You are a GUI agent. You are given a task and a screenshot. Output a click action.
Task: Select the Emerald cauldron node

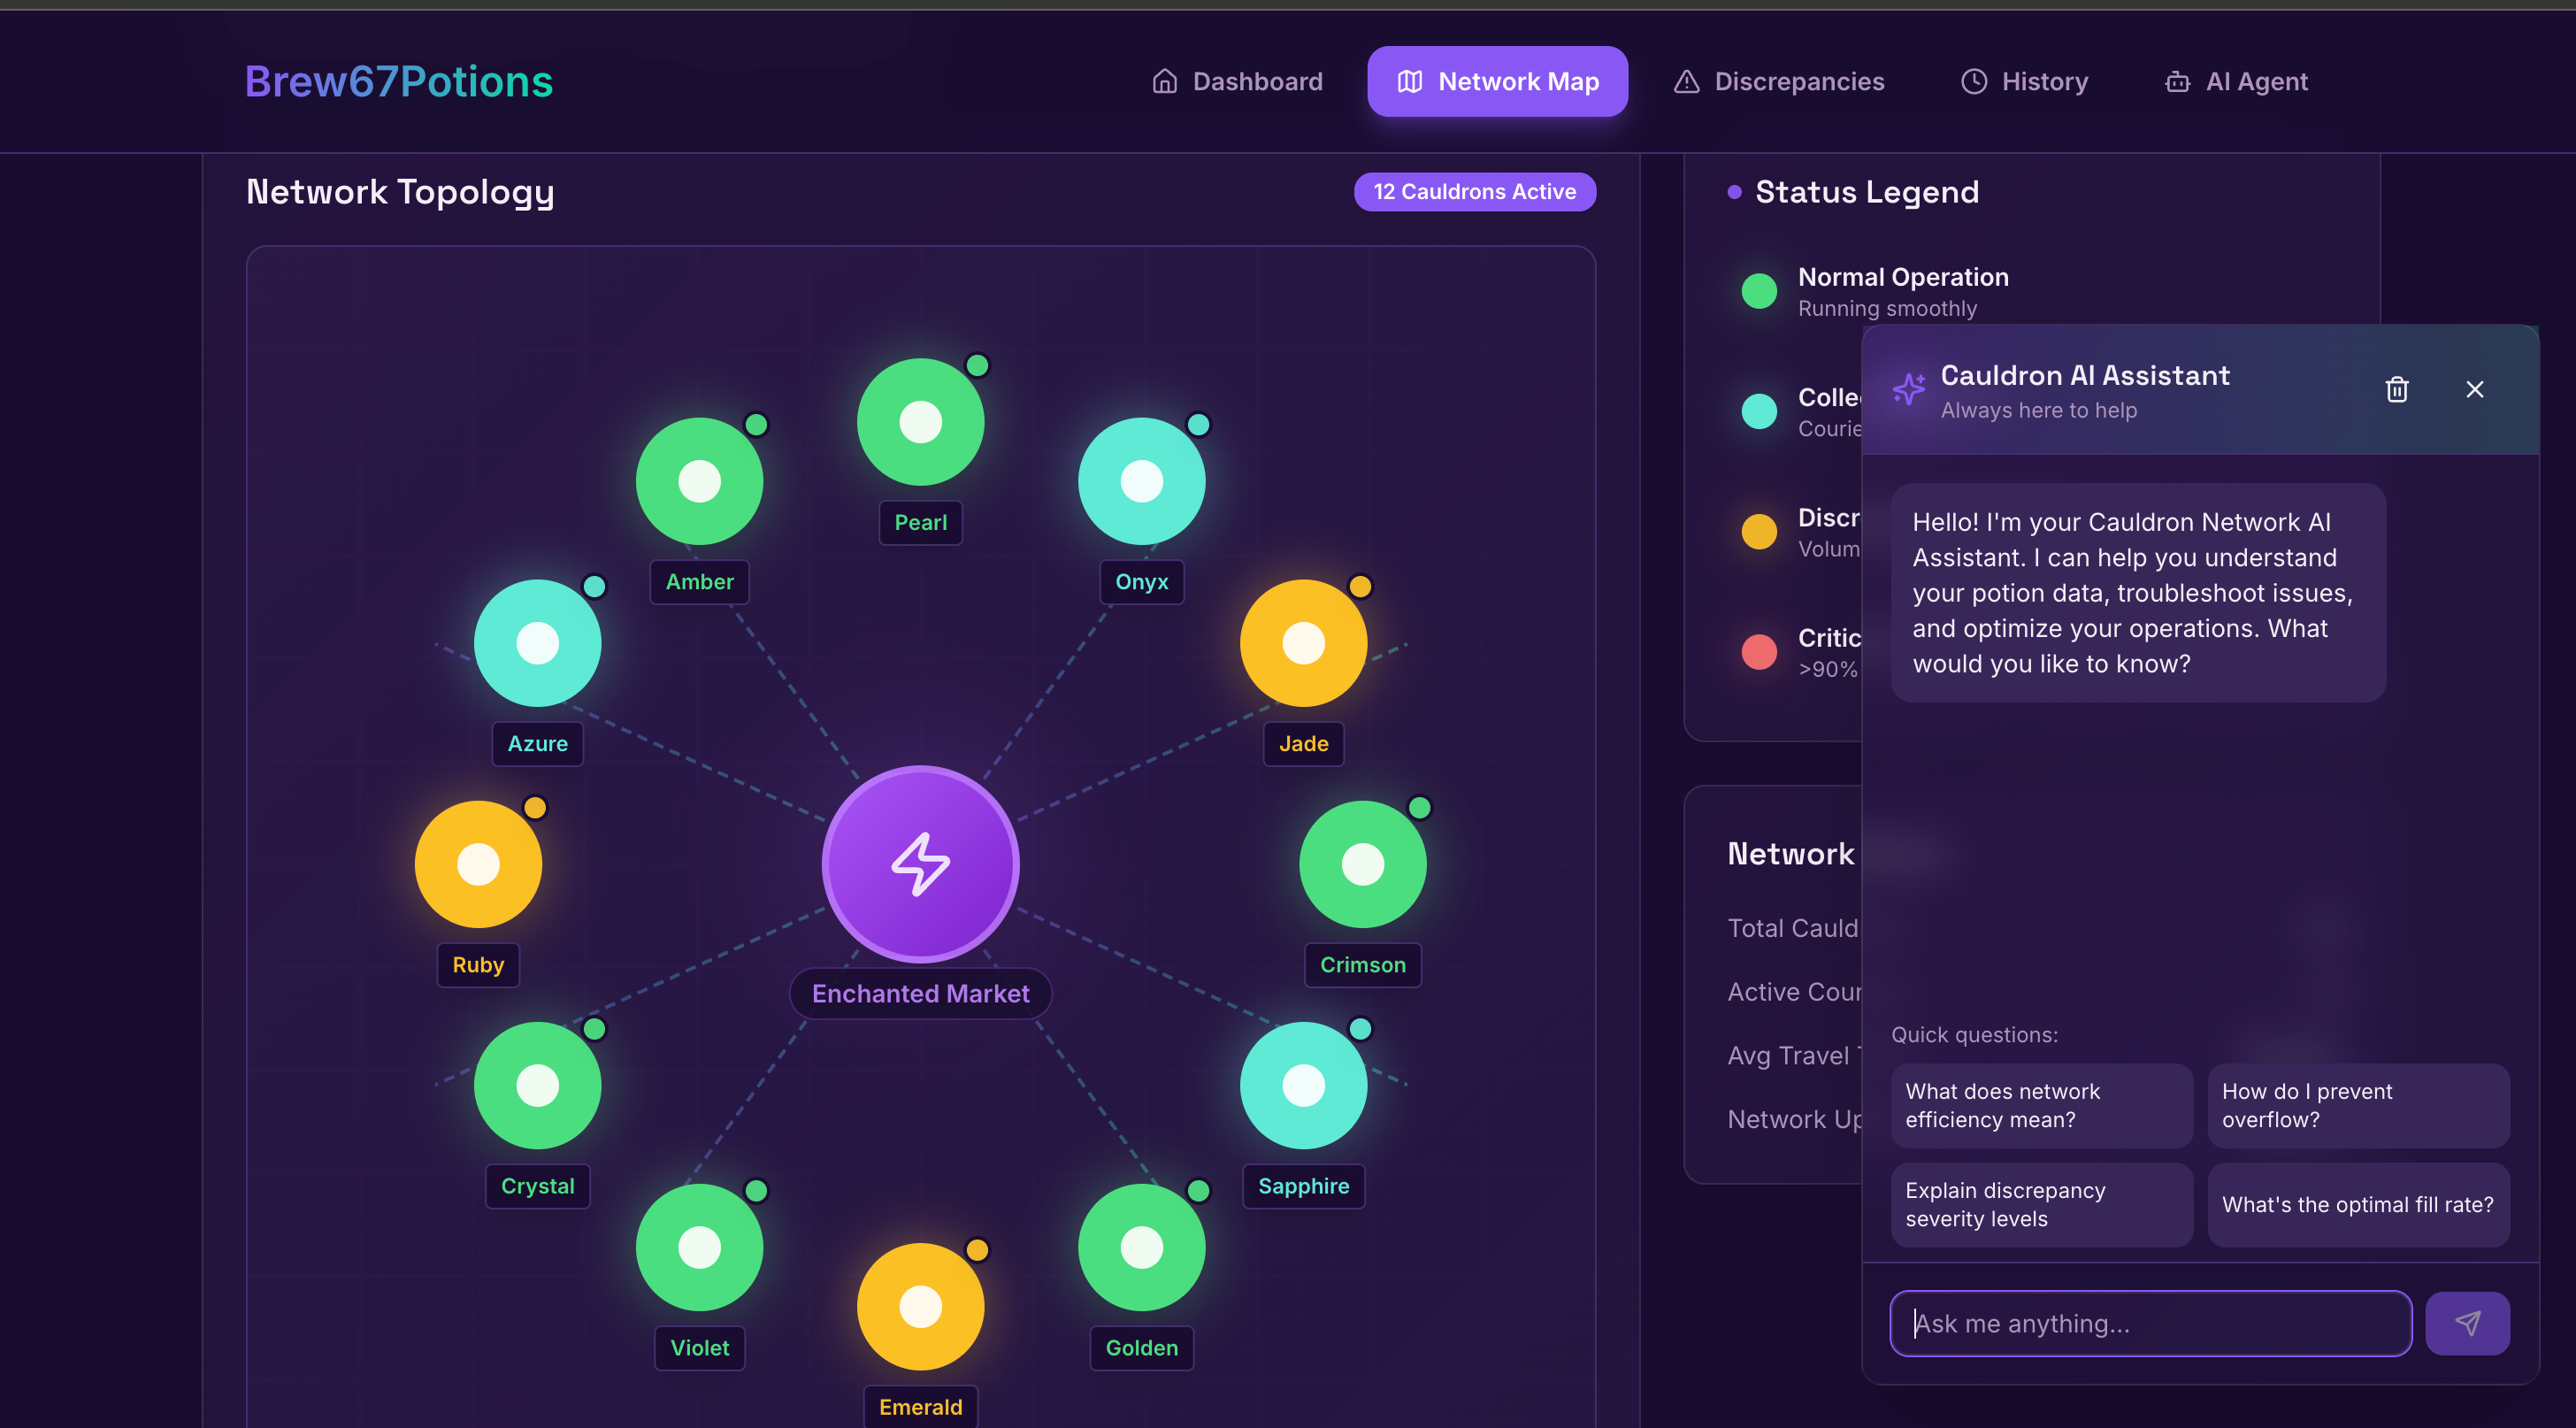coord(920,1306)
